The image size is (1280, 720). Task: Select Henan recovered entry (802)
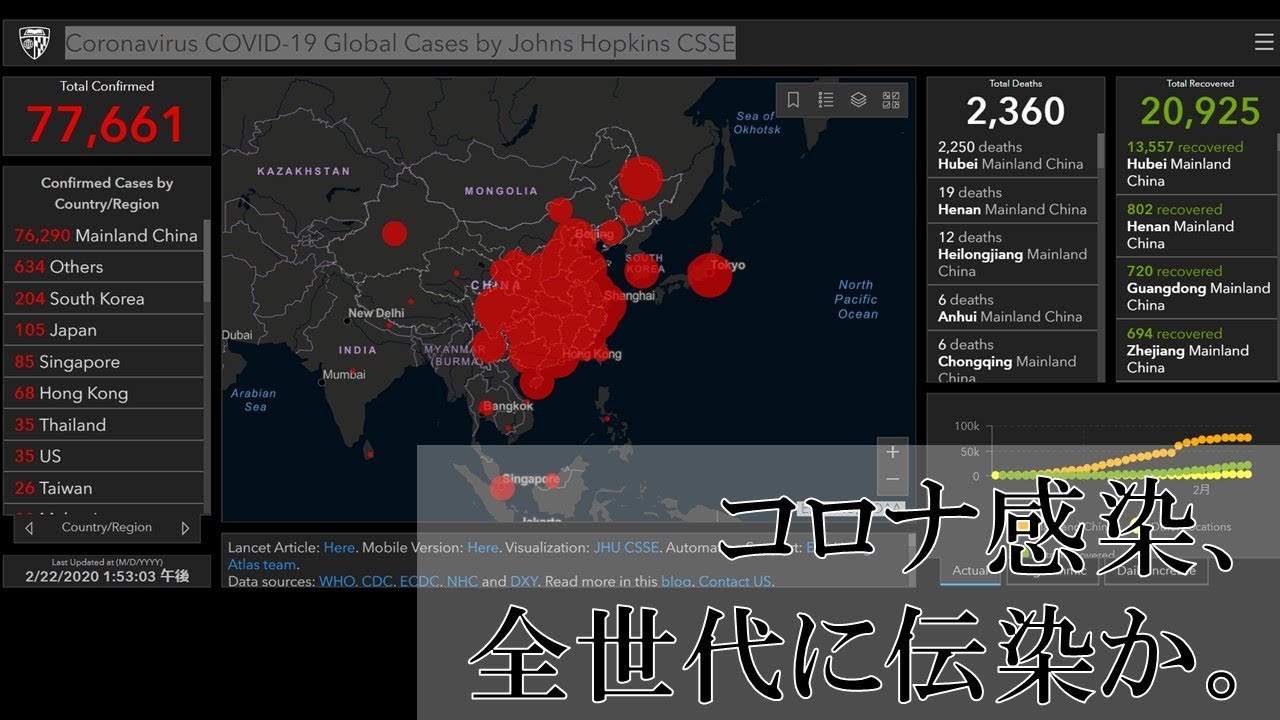tap(1196, 226)
